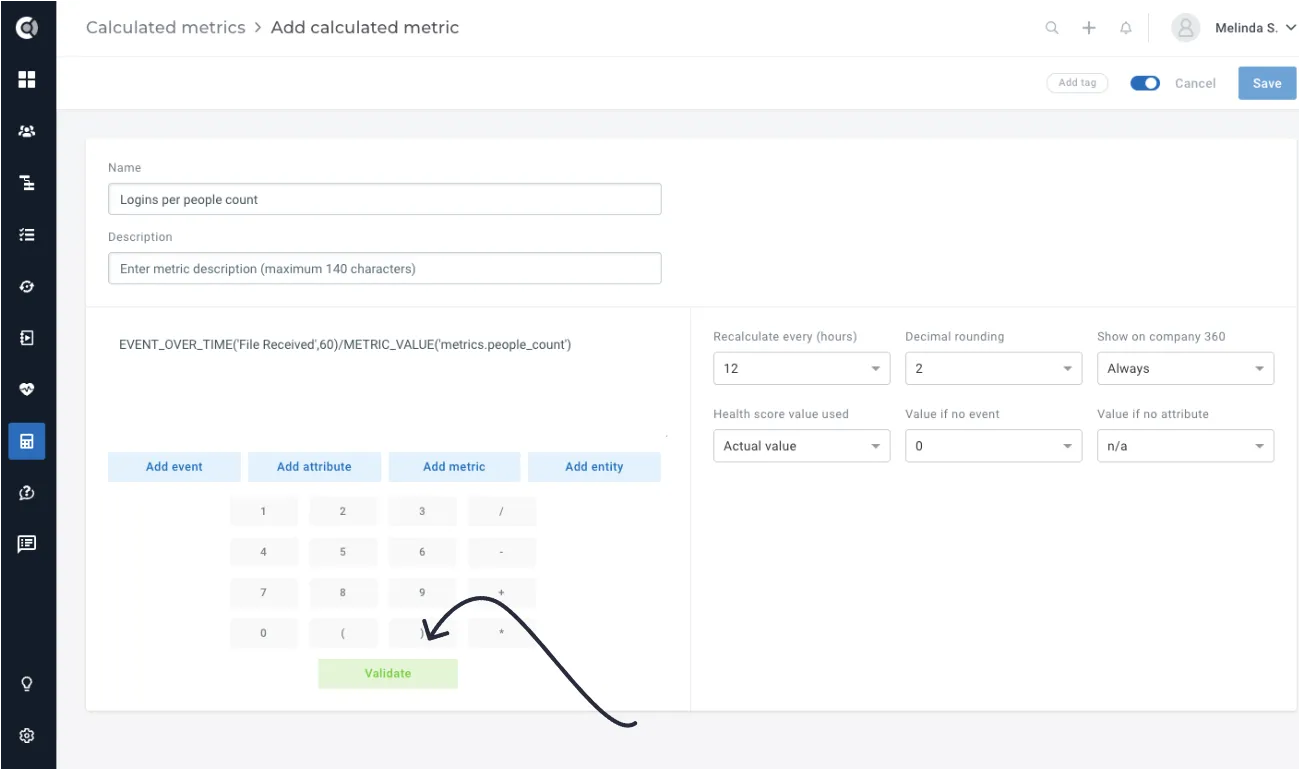Open the chat message icon in sidebar

click(x=27, y=544)
